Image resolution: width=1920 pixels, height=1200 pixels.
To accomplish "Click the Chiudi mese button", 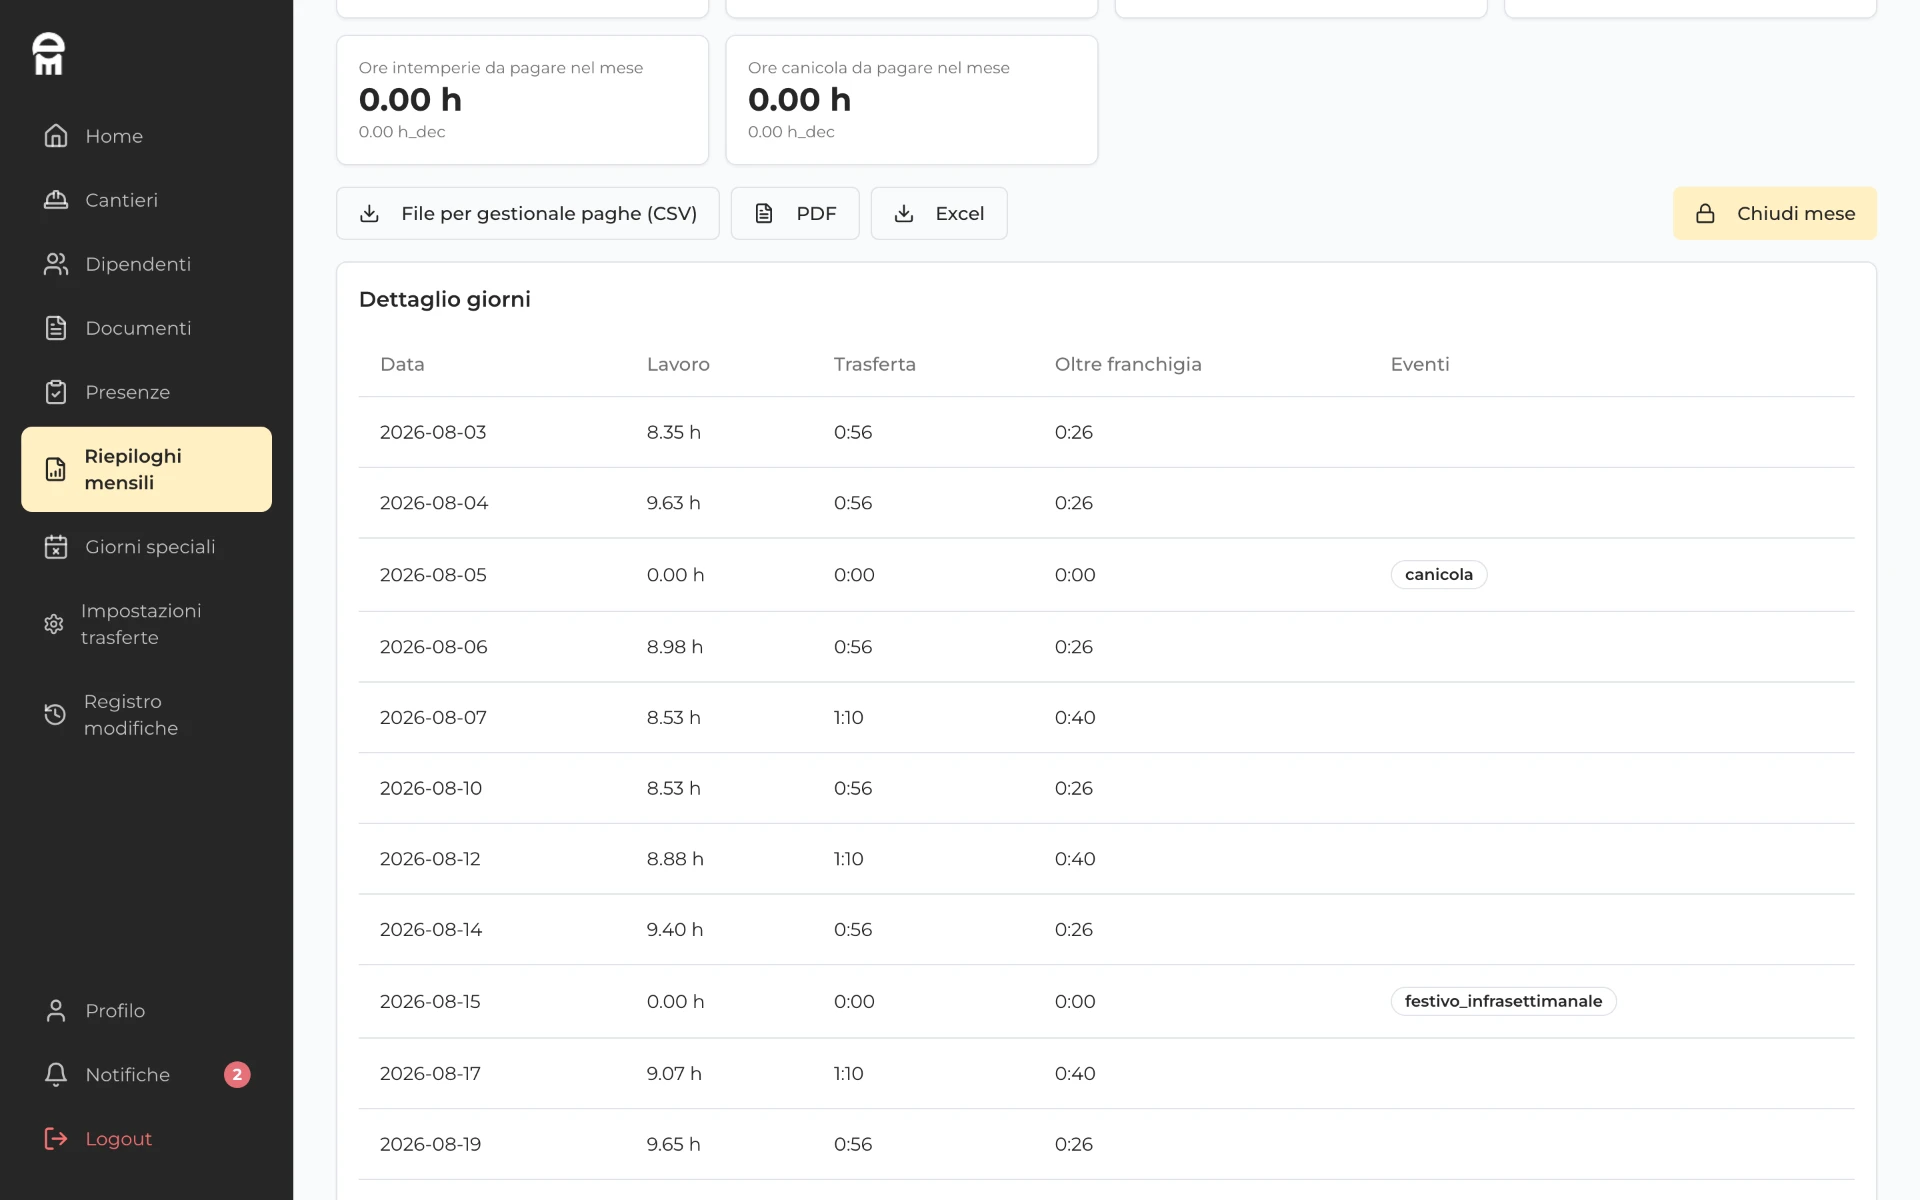I will 1774,213.
